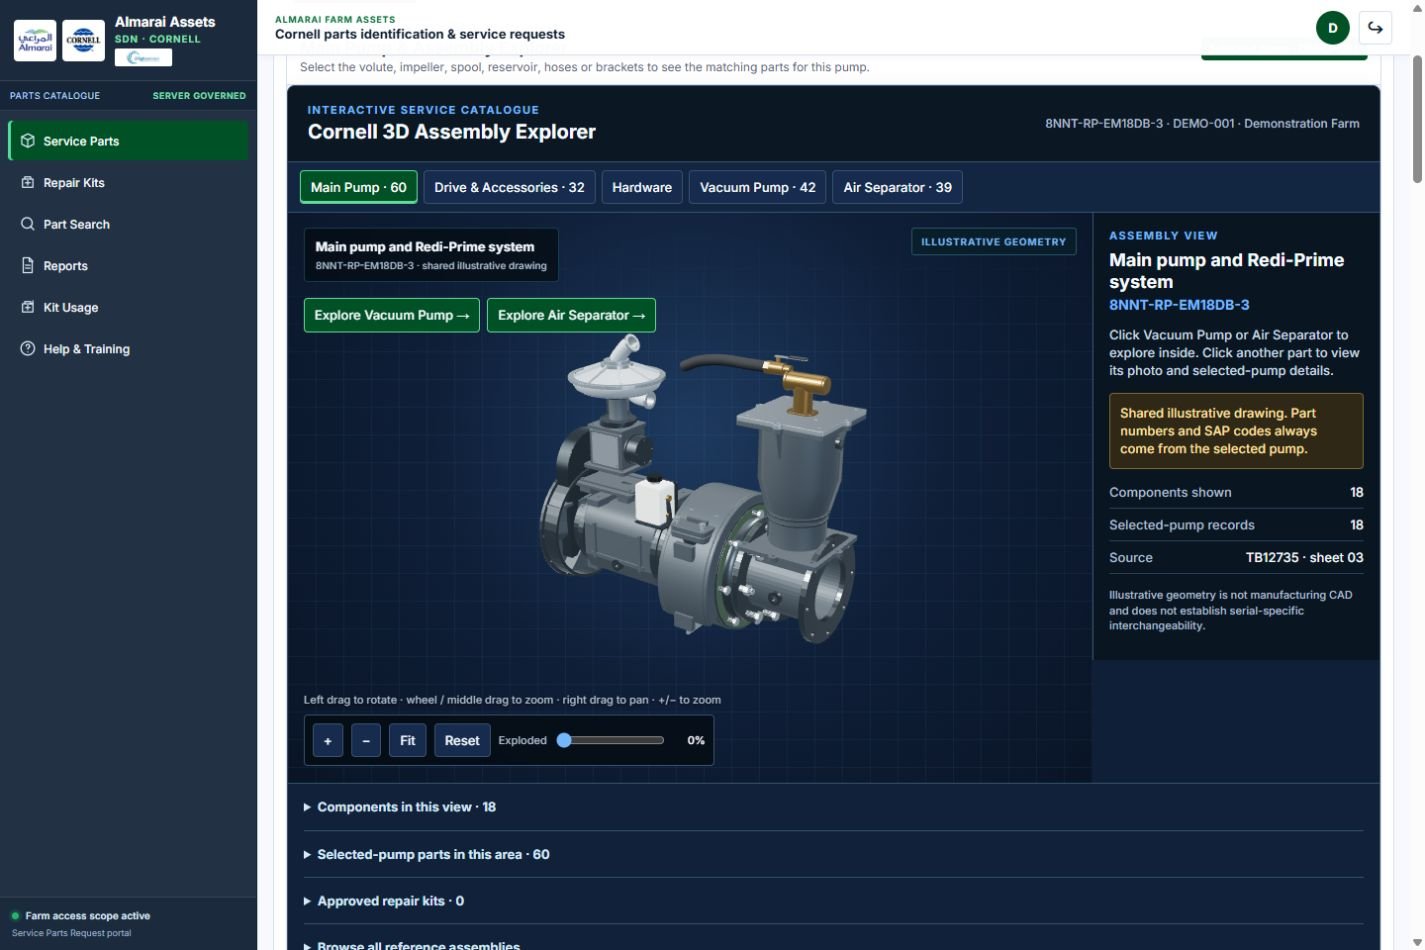
Task: Open Part Search page
Action: click(x=128, y=224)
